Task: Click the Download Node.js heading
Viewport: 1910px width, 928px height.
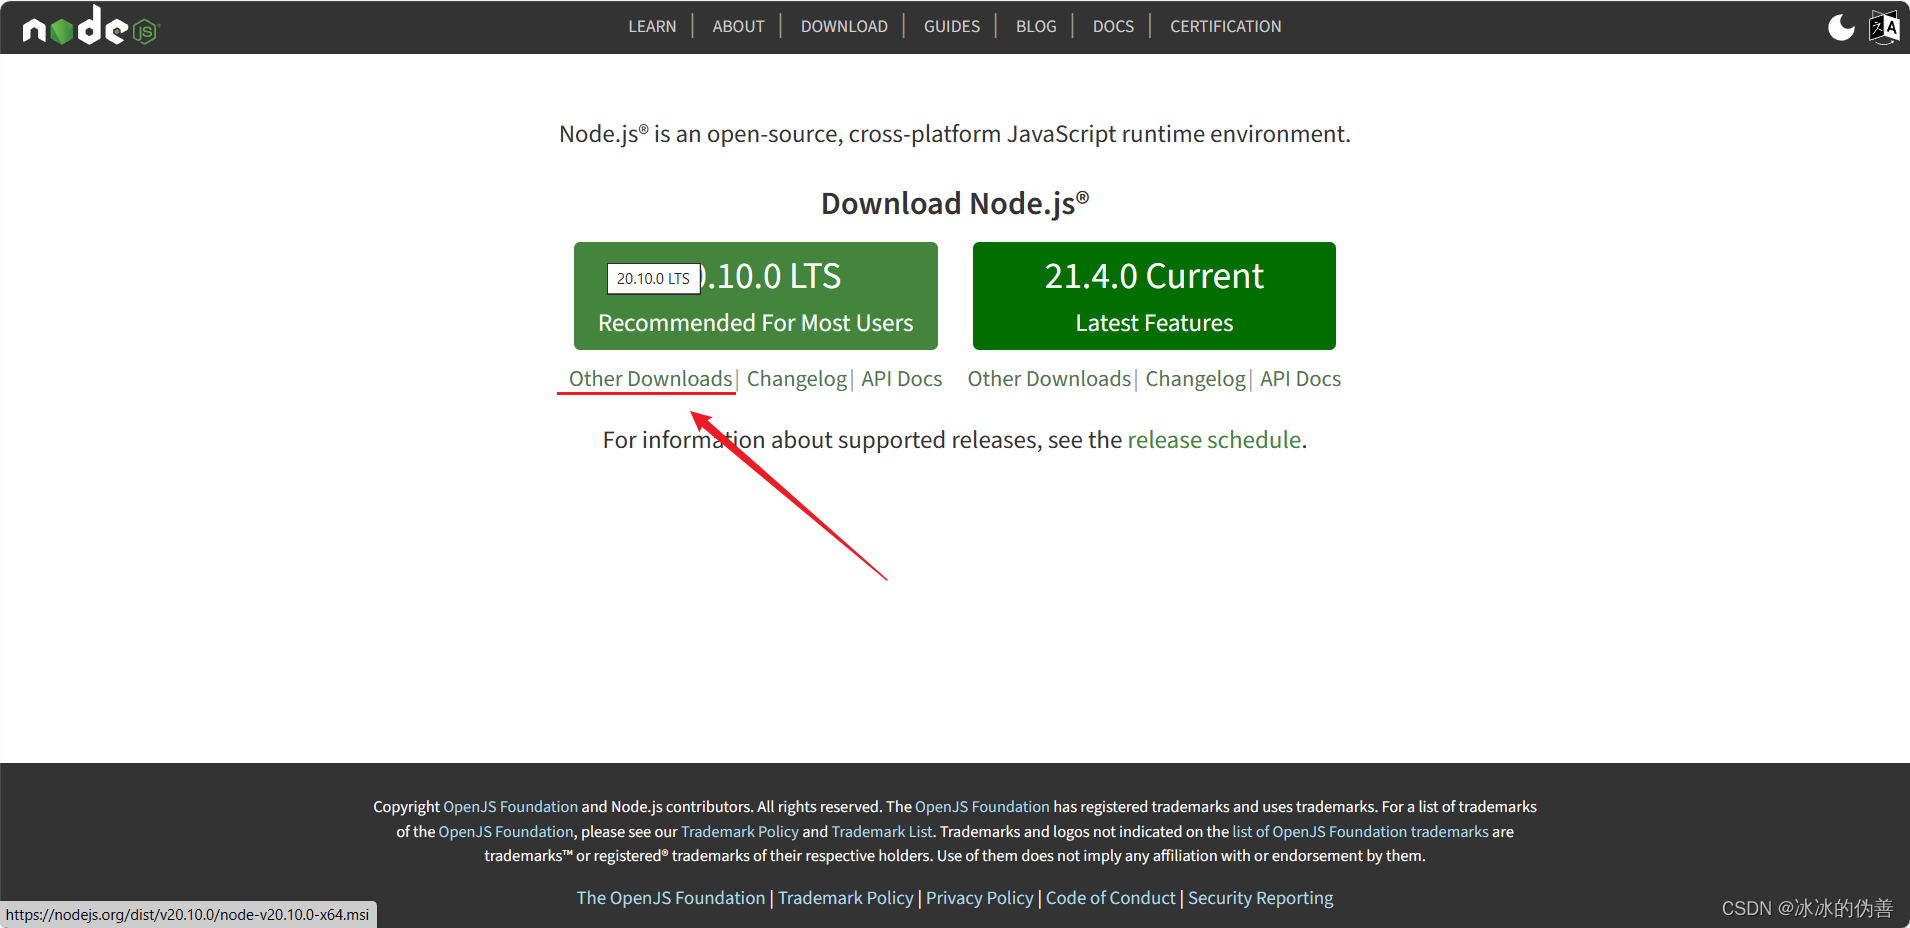Action: [955, 203]
